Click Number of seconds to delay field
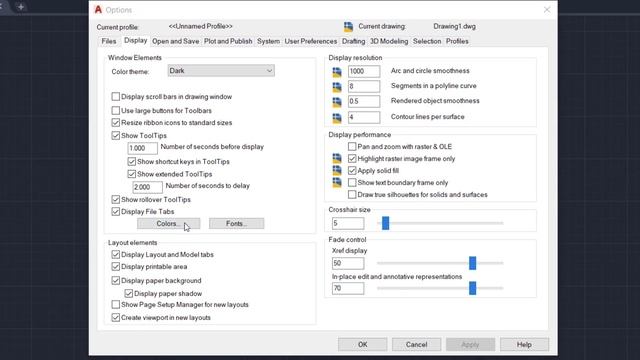 click(x=147, y=187)
